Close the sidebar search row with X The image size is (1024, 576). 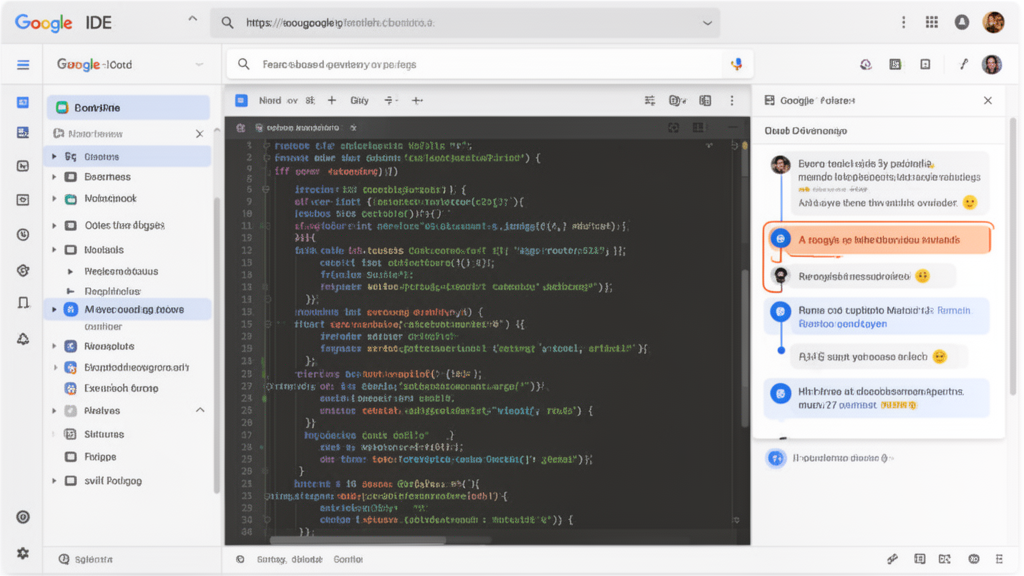[x=200, y=133]
